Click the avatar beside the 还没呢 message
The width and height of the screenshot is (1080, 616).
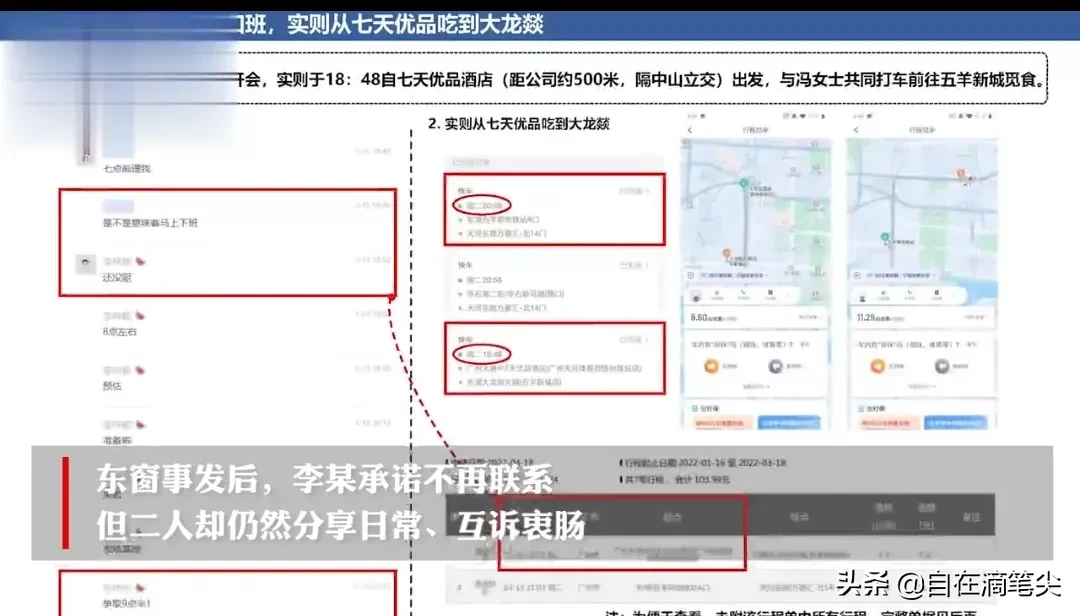coord(85,264)
